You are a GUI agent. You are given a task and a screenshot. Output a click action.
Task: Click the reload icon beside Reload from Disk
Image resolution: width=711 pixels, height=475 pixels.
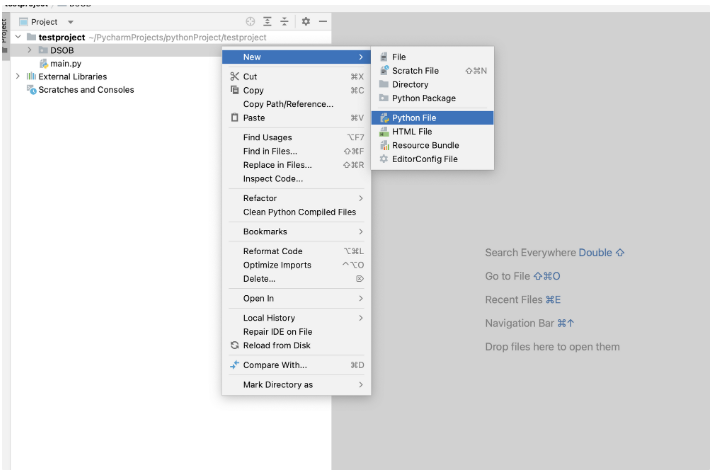tap(234, 345)
